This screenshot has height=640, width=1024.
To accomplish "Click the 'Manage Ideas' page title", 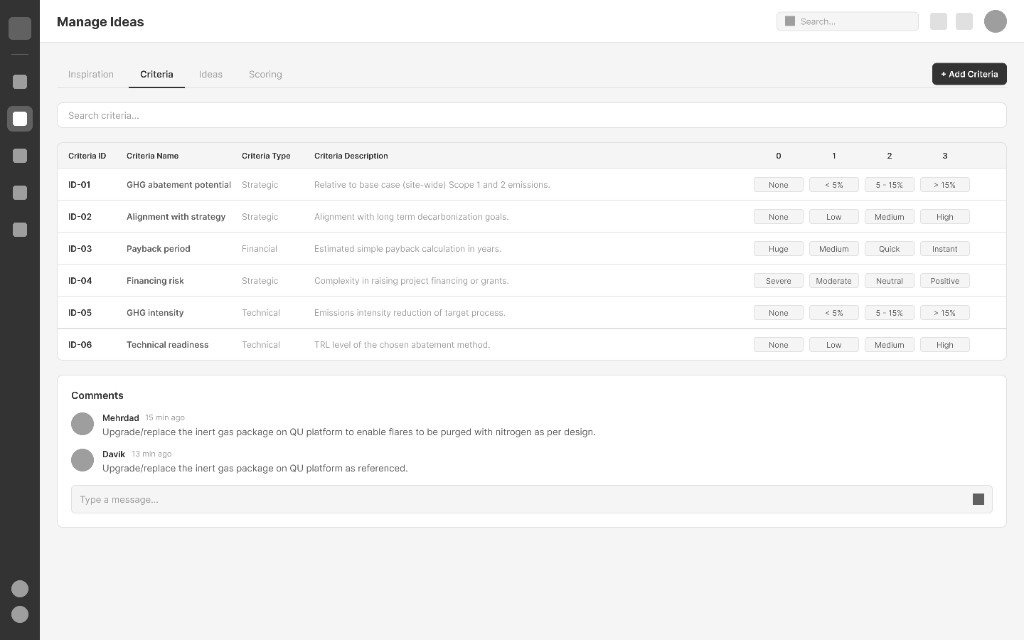I will click(100, 22).
